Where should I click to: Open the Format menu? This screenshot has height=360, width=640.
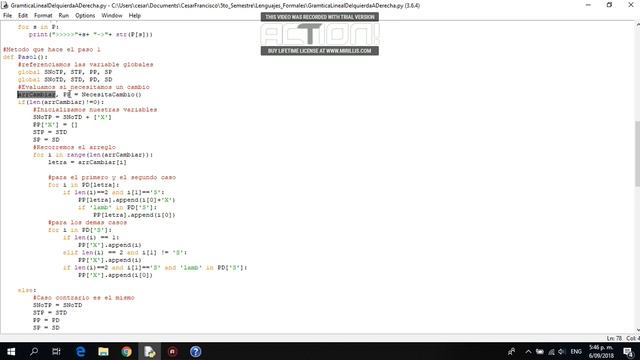[x=43, y=16]
